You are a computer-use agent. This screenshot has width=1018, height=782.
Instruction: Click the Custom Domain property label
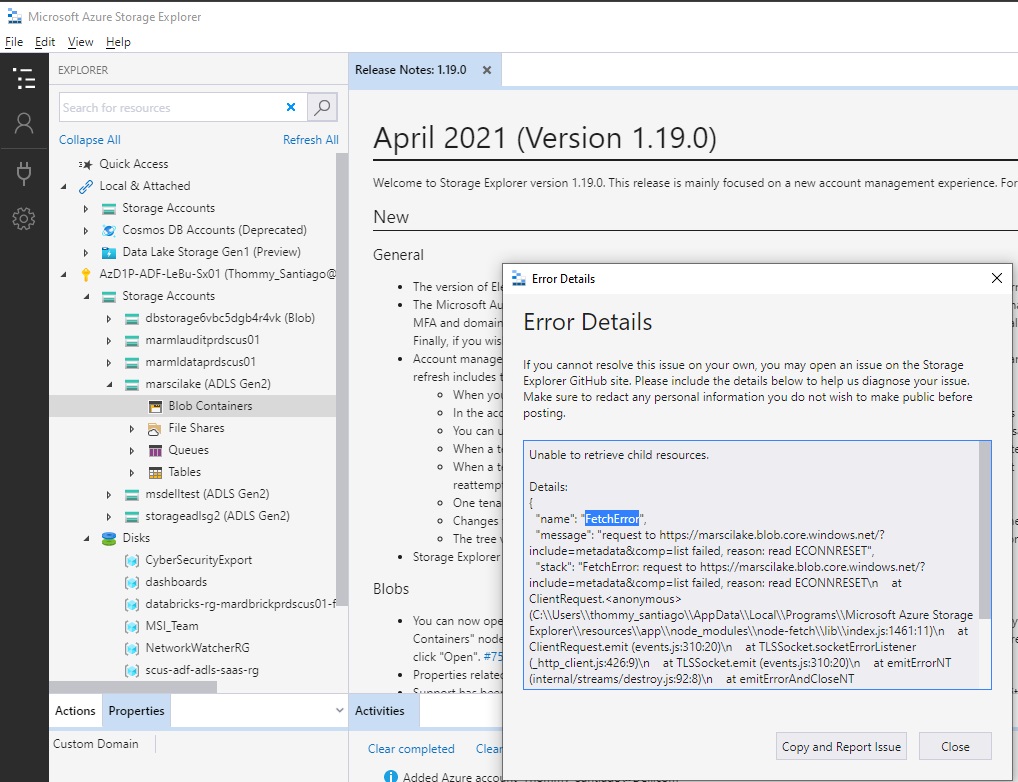[x=95, y=744]
